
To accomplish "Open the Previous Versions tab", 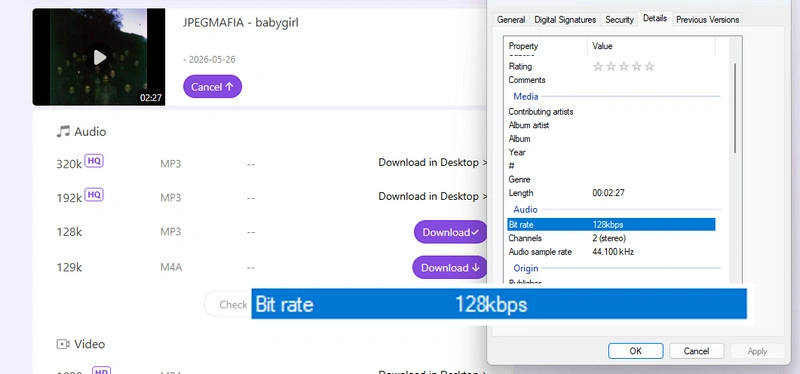I will click(707, 20).
